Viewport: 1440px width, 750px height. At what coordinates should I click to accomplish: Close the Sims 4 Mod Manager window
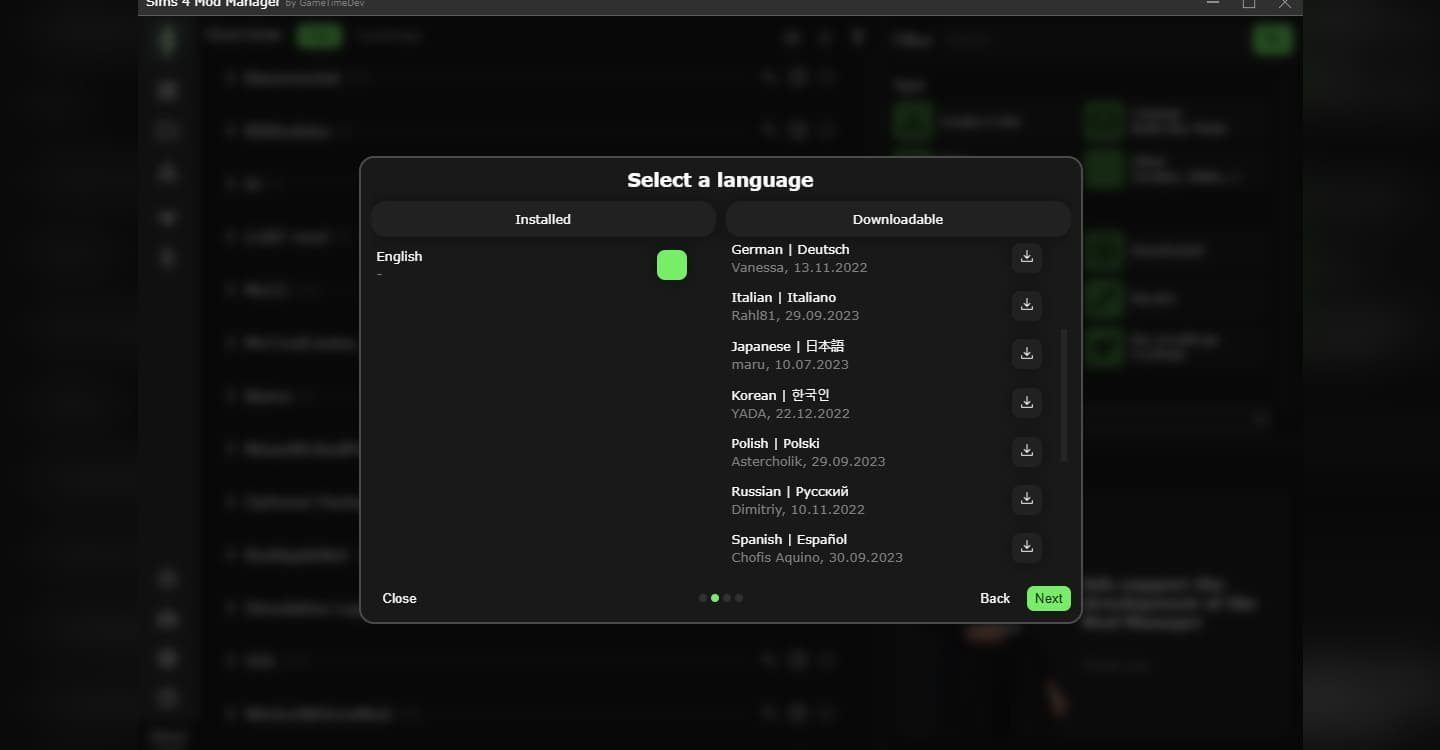[x=1285, y=4]
